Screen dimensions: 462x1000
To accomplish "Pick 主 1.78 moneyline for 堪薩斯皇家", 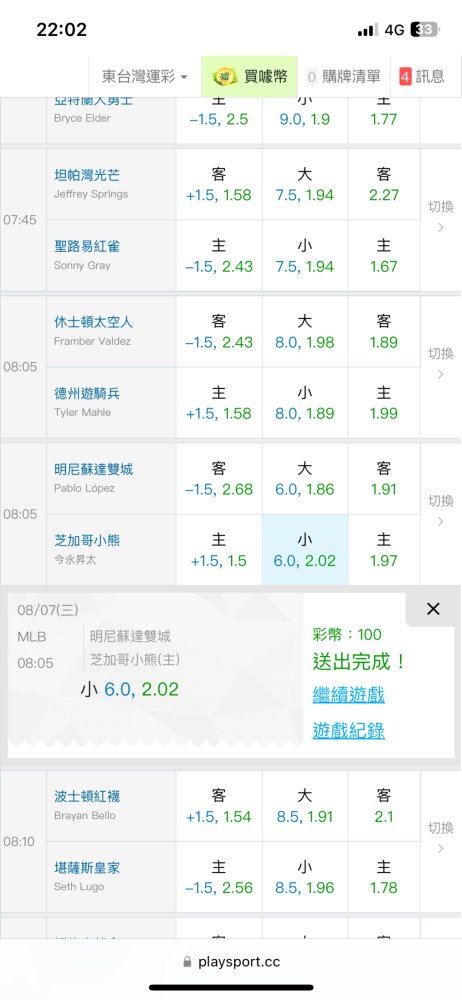I will (384, 878).
